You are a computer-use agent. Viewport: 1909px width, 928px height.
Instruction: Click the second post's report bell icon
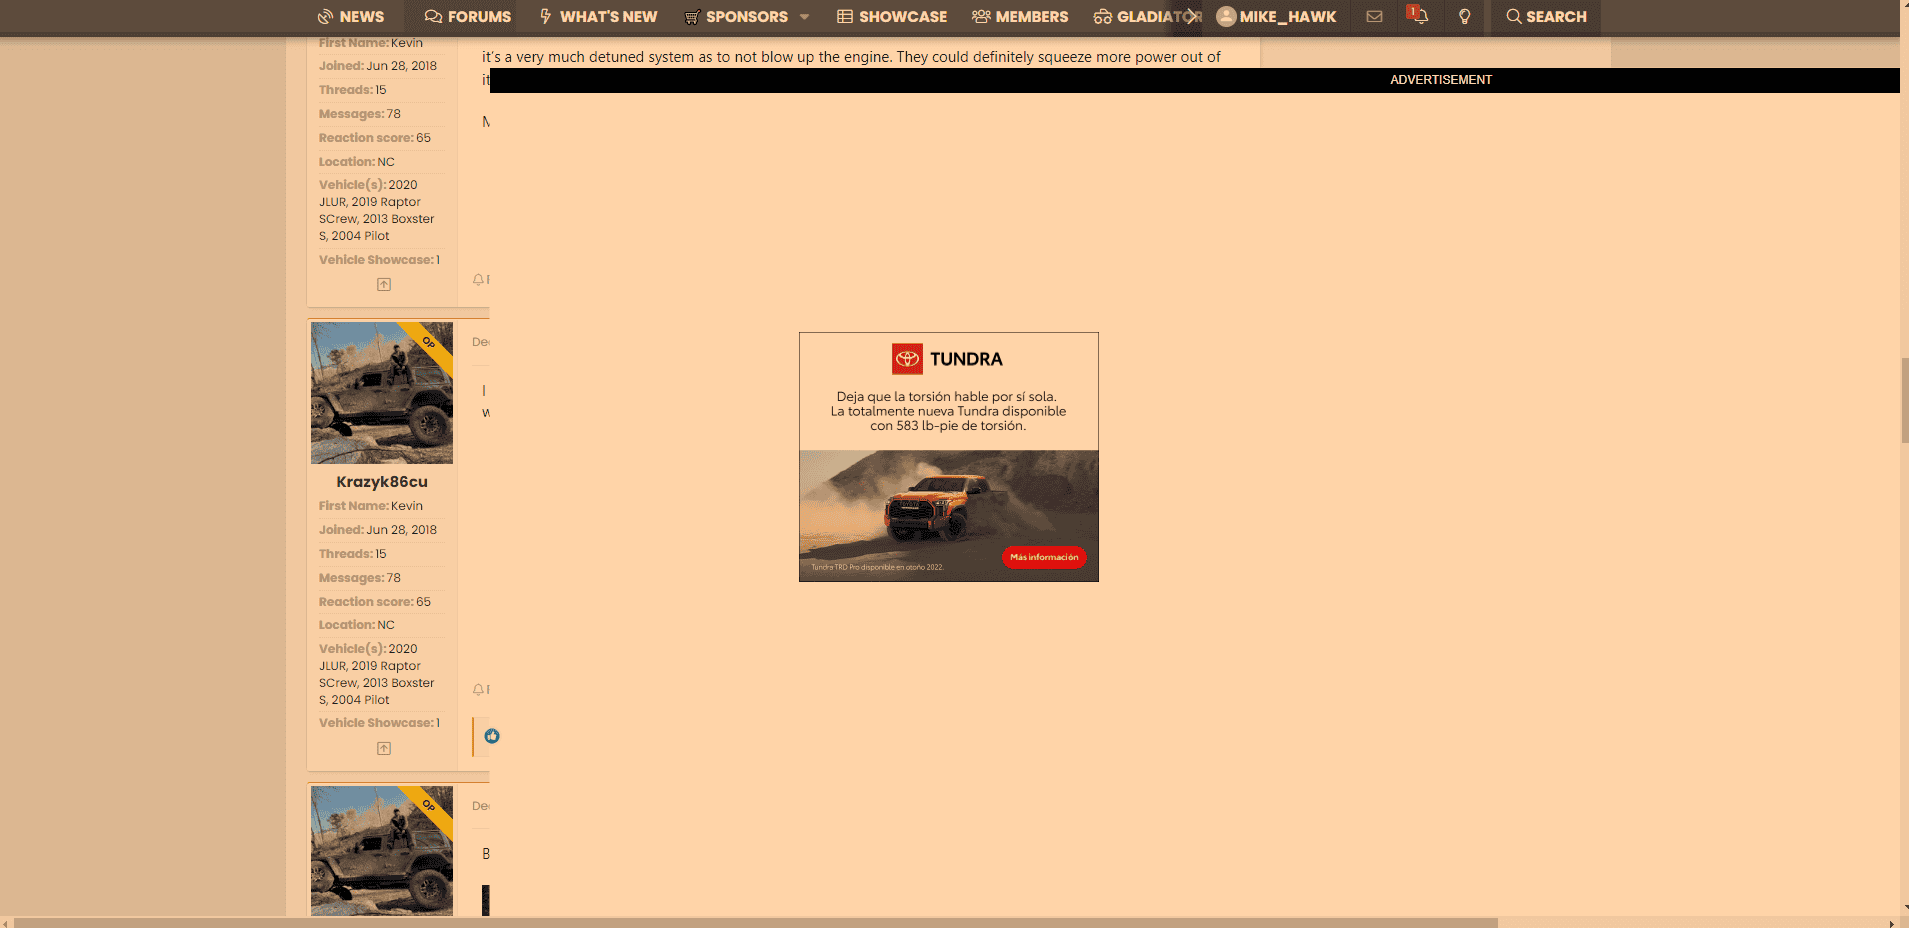point(479,690)
